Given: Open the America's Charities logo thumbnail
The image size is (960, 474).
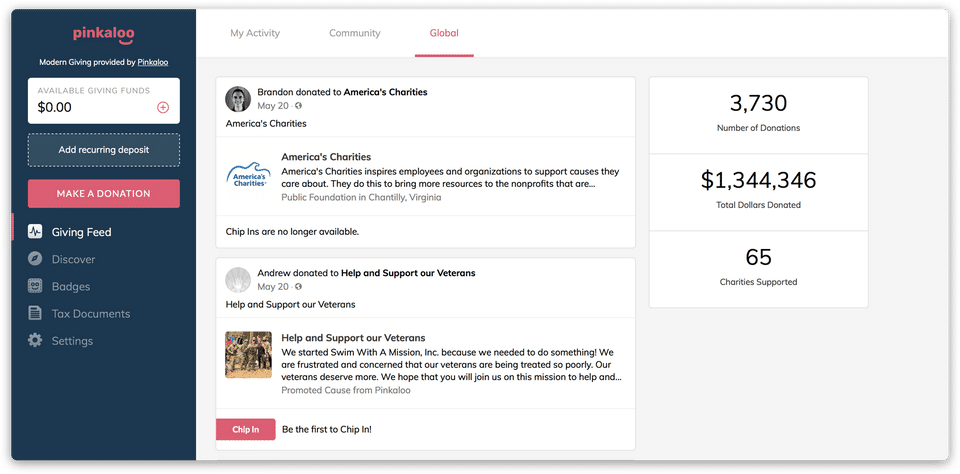Looking at the screenshot, I should (x=249, y=175).
